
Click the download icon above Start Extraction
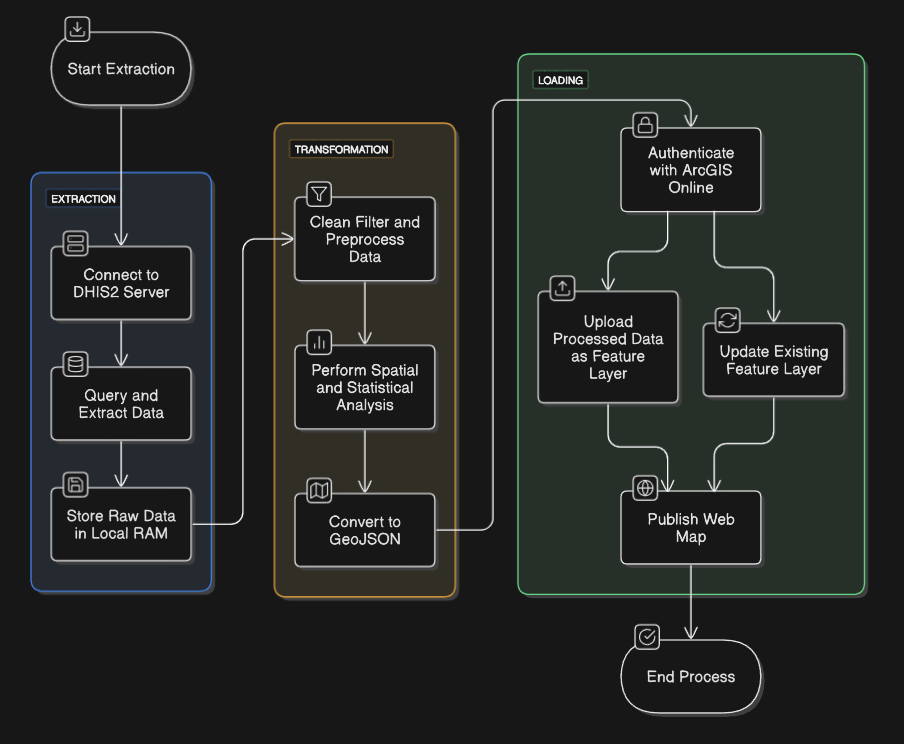77,28
